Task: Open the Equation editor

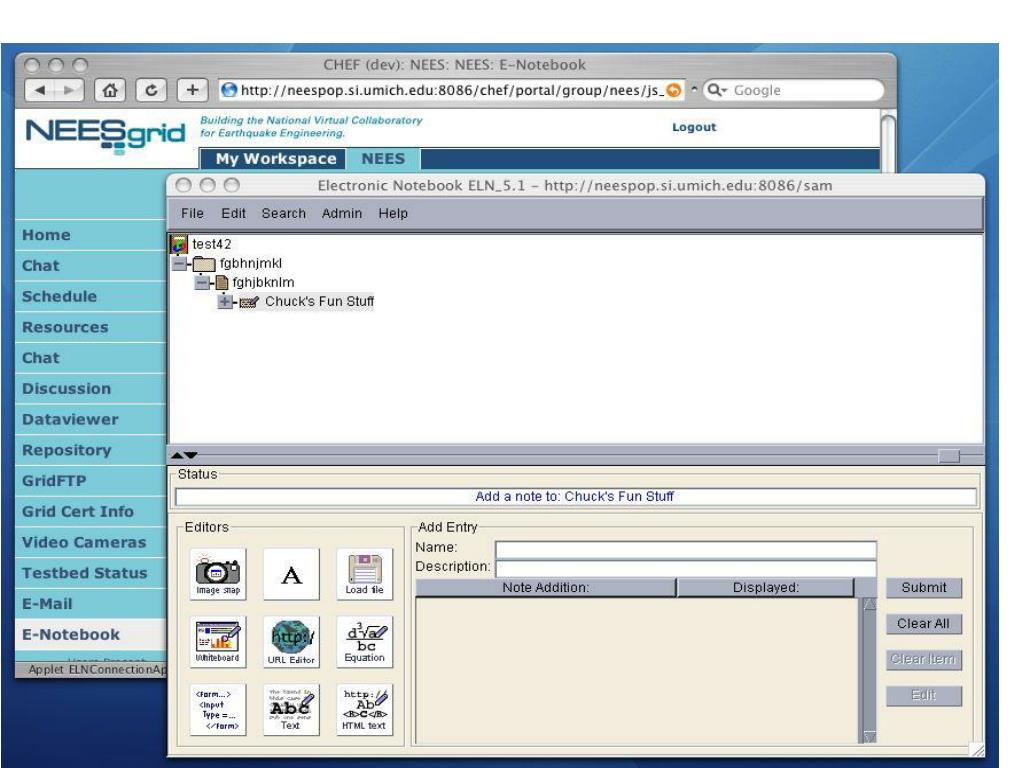Action: point(364,641)
